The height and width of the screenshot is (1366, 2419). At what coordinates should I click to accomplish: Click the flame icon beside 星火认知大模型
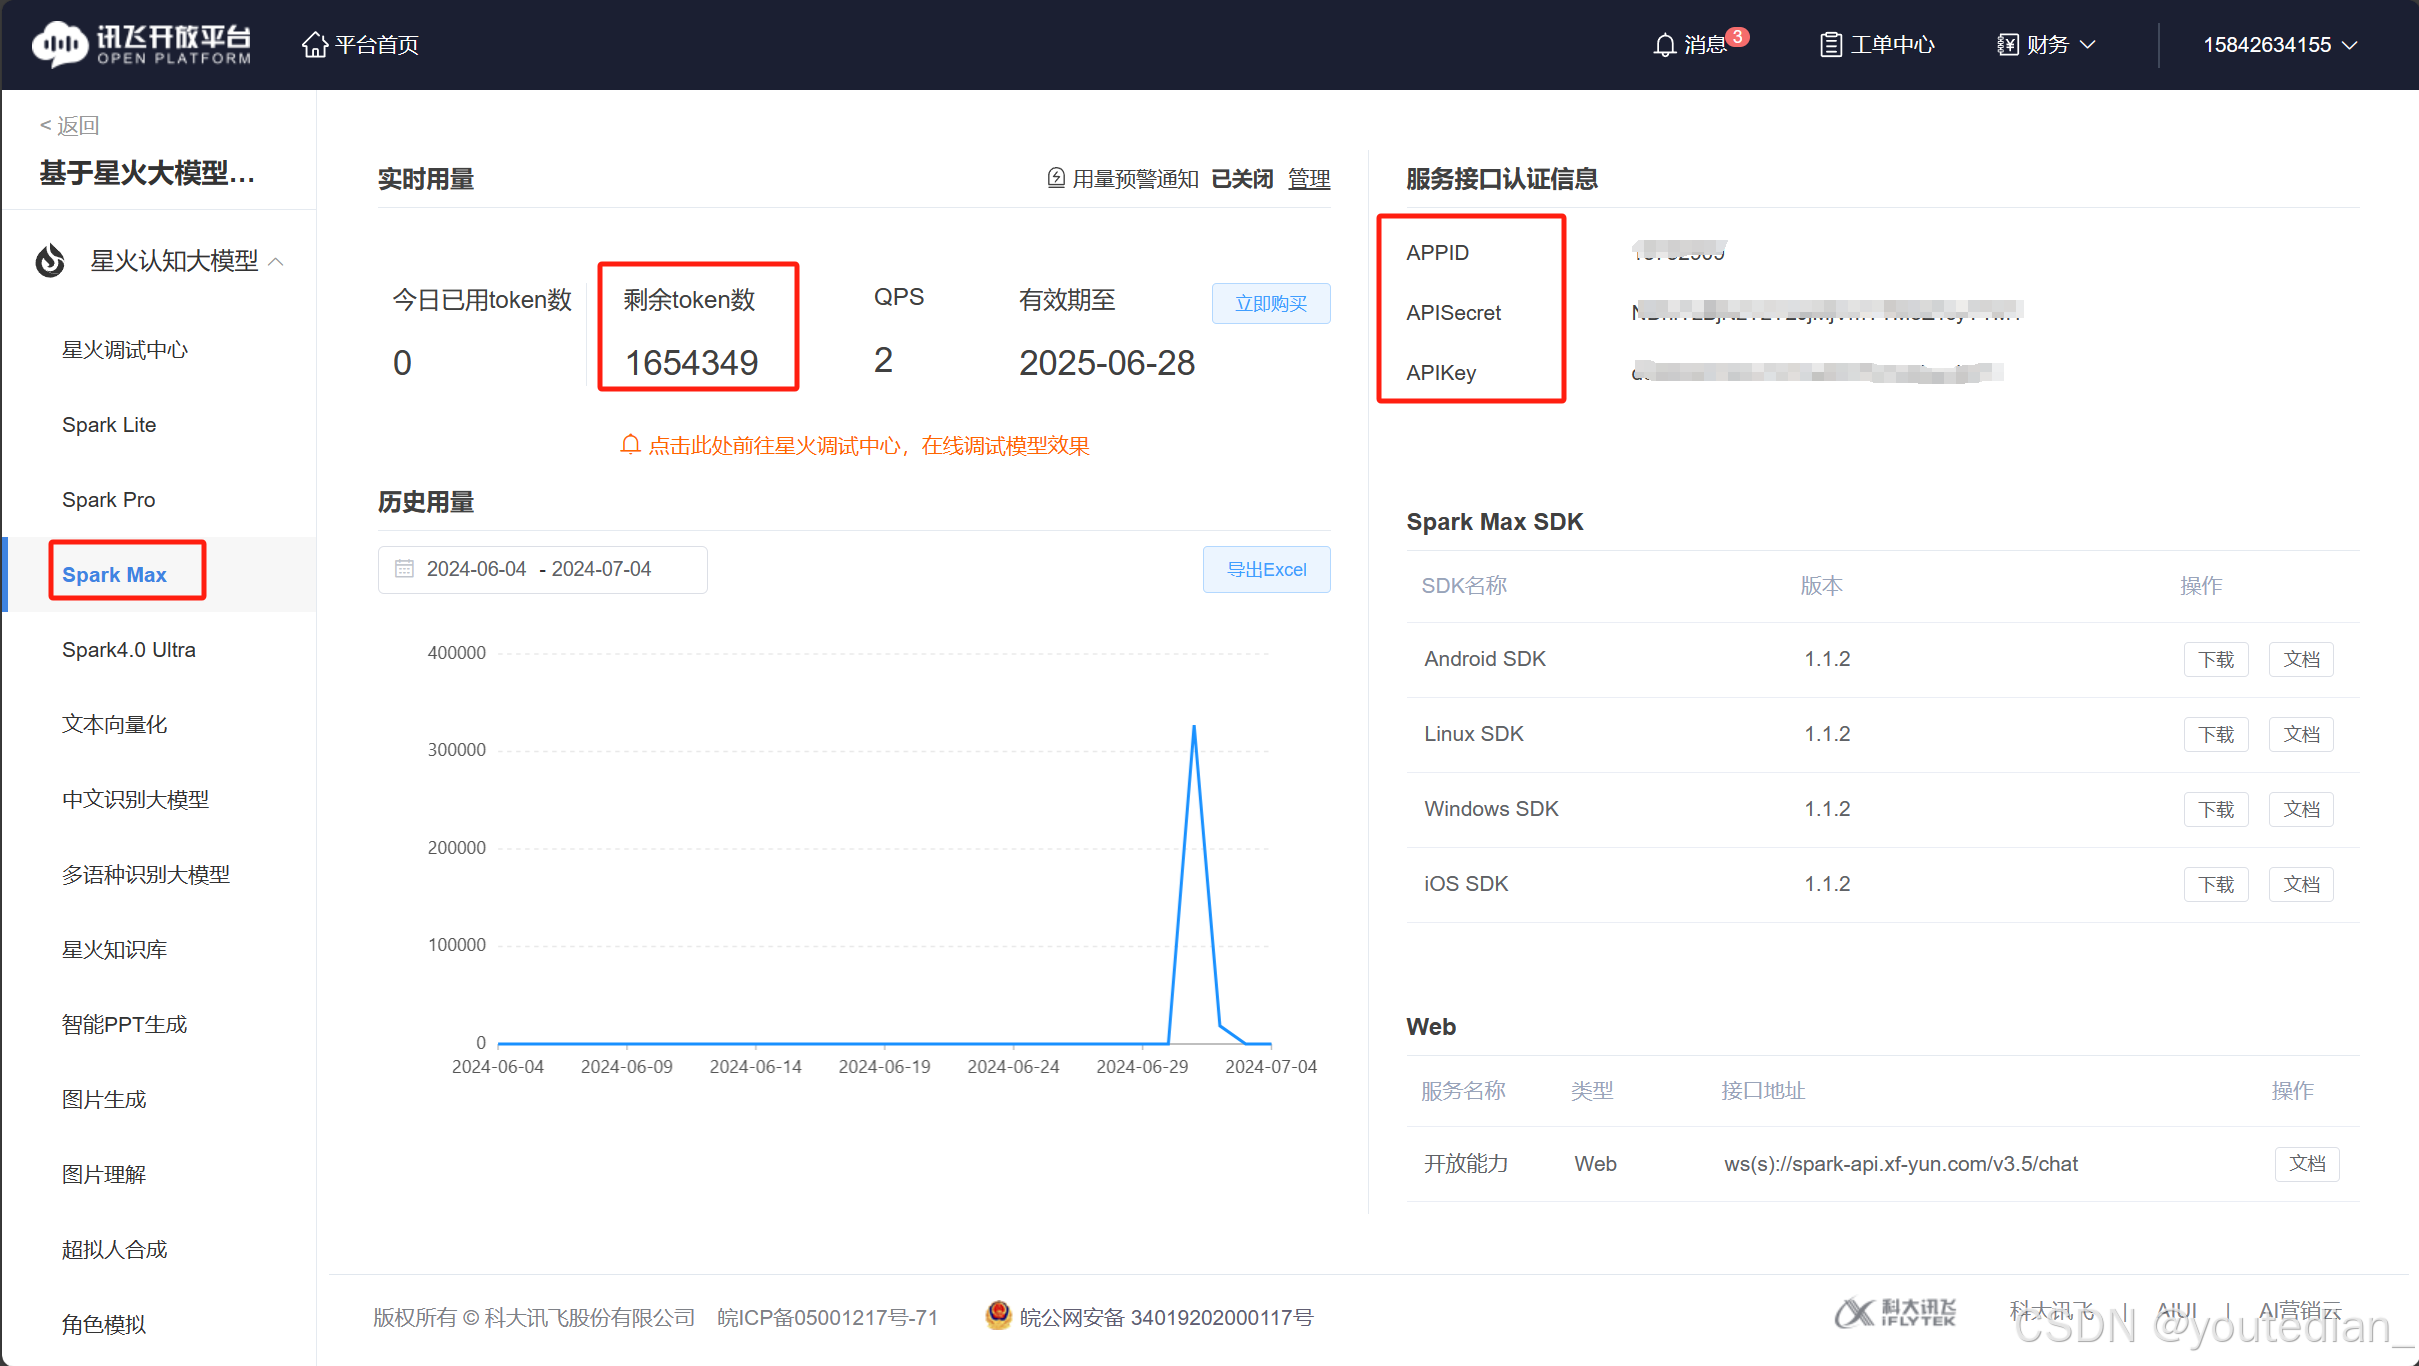click(x=49, y=261)
